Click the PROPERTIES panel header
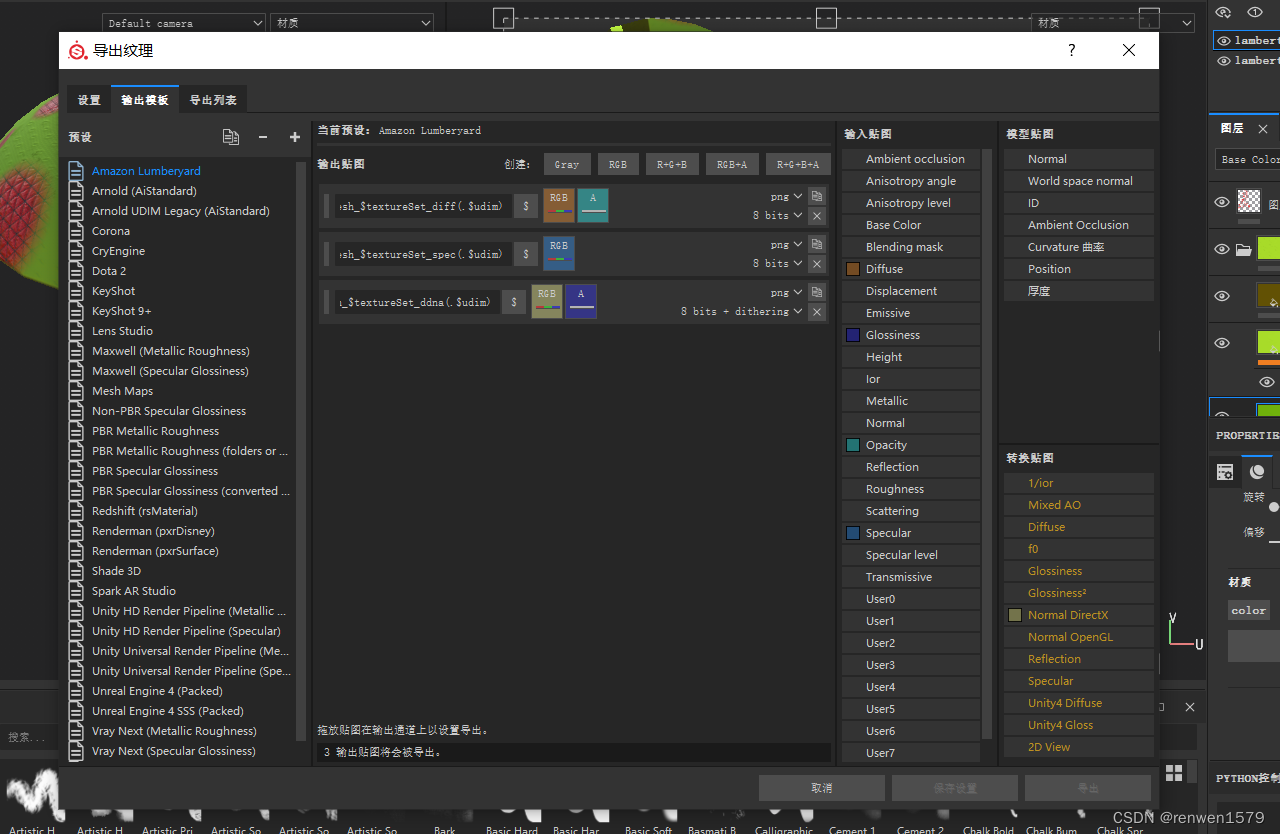Viewport: 1280px width, 834px height. (1247, 436)
